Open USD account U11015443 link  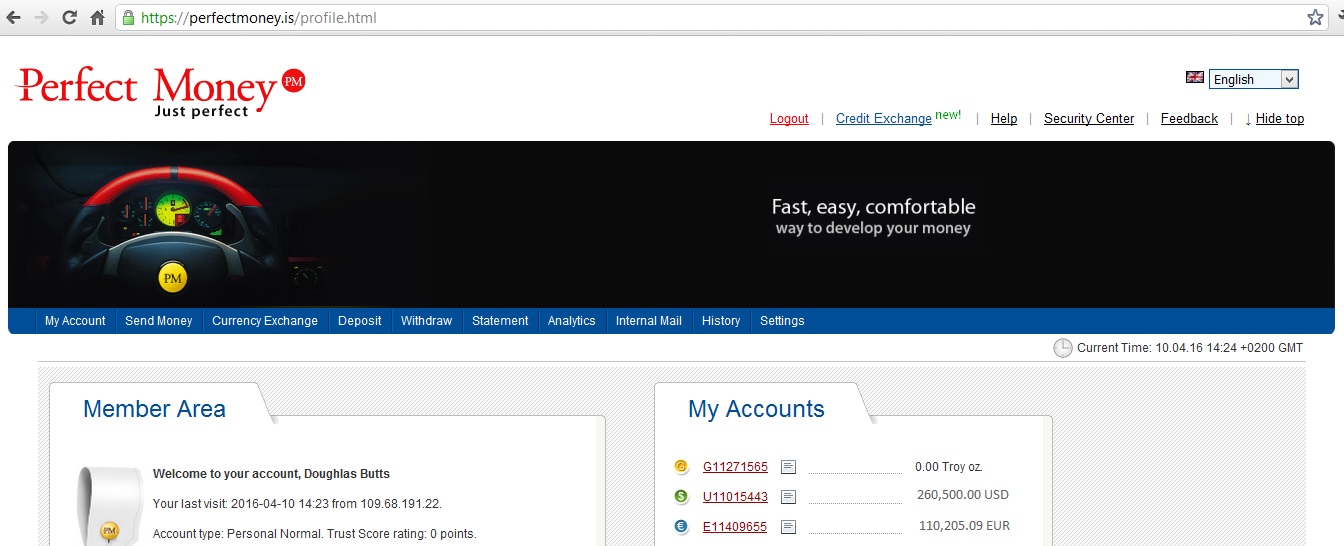pyautogui.click(x=735, y=496)
